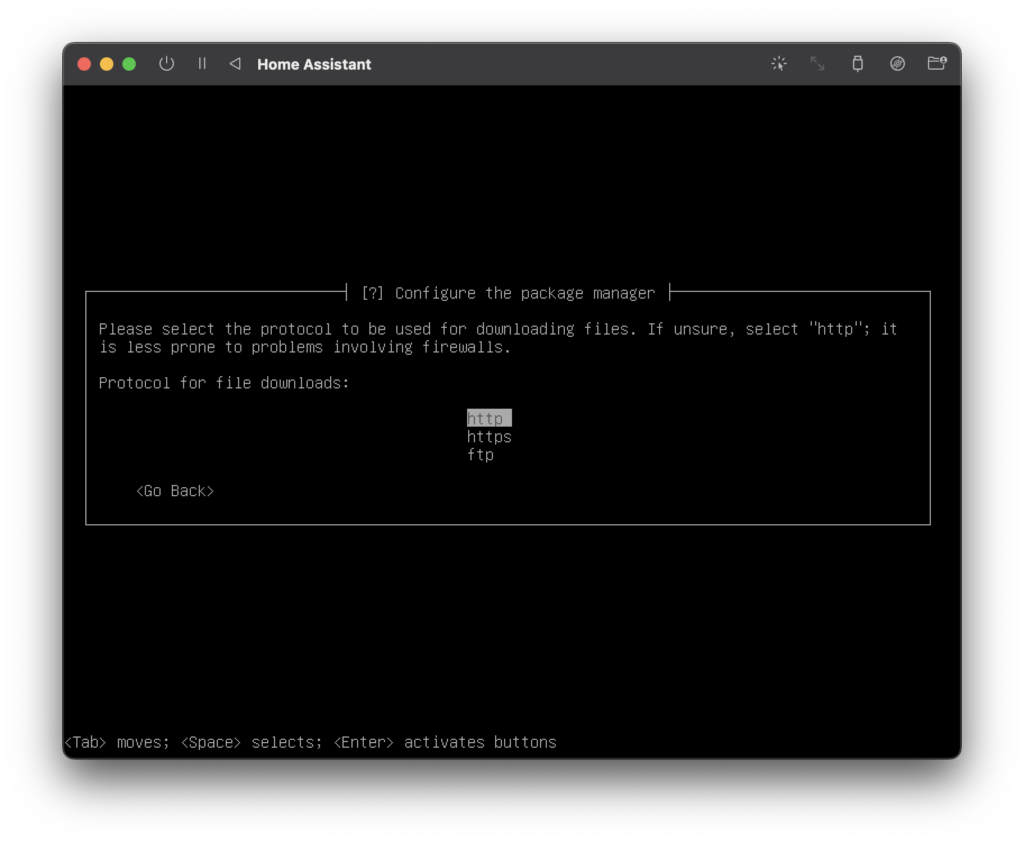Click the 'Configure the package manager' heading
Viewport: 1024px width, 842px height.
click(x=524, y=293)
